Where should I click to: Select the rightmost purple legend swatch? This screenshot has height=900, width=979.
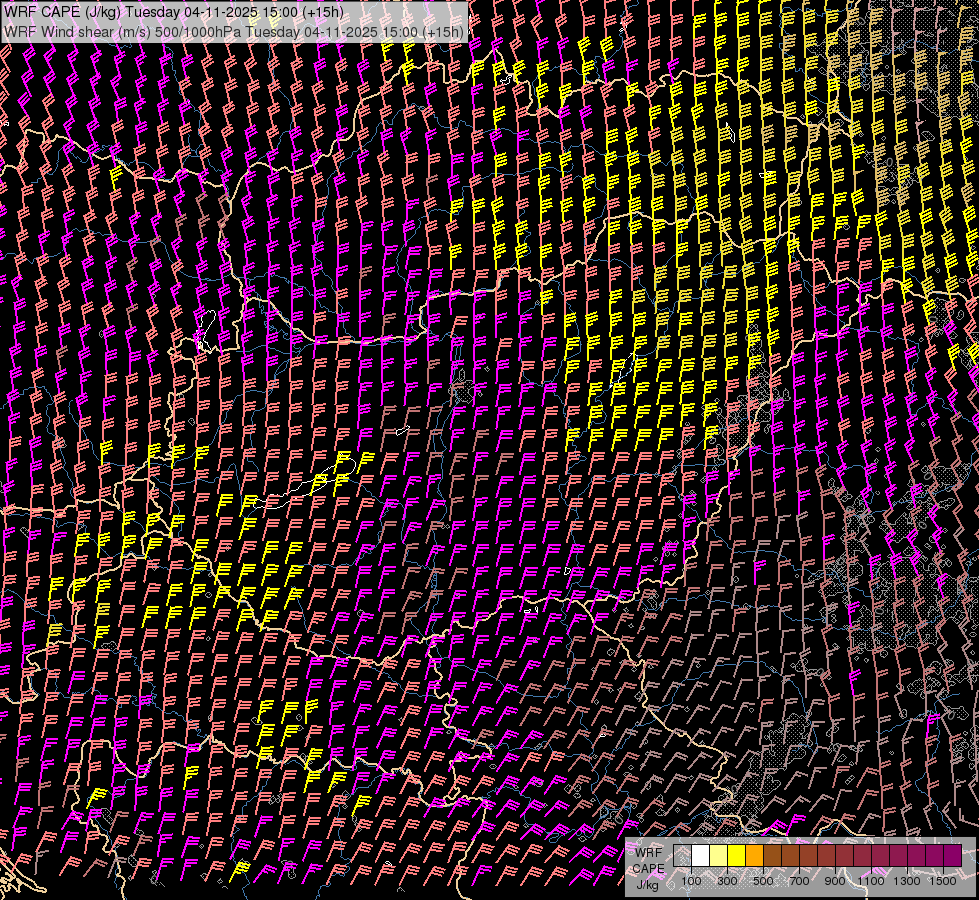tap(953, 855)
